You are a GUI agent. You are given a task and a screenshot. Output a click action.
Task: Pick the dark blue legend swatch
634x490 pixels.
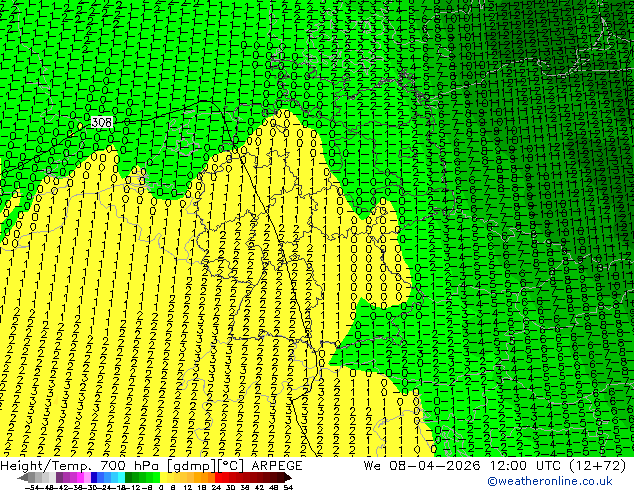point(94,477)
